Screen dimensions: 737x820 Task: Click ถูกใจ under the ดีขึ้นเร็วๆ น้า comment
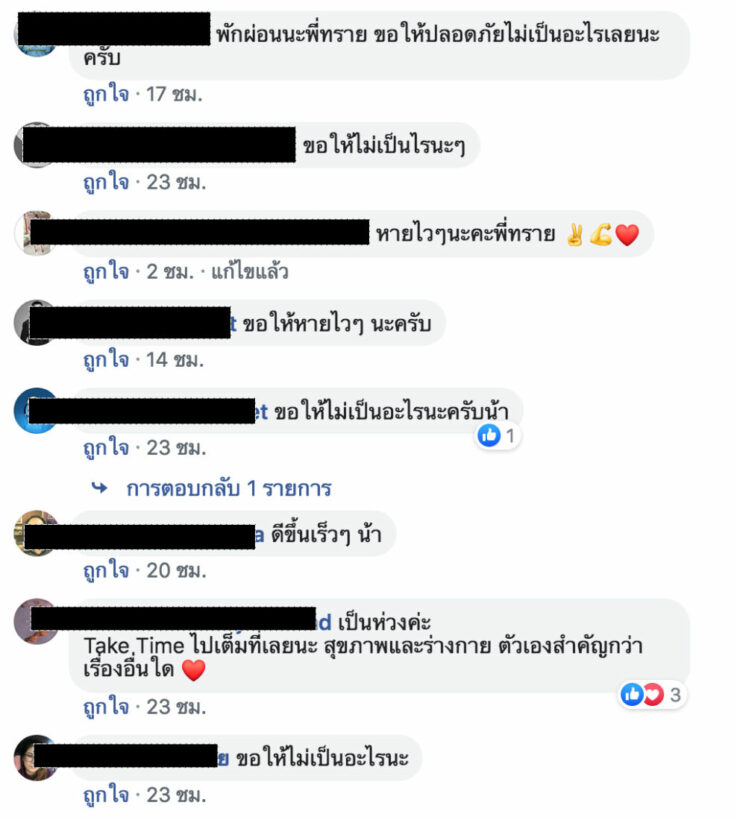(x=106, y=570)
